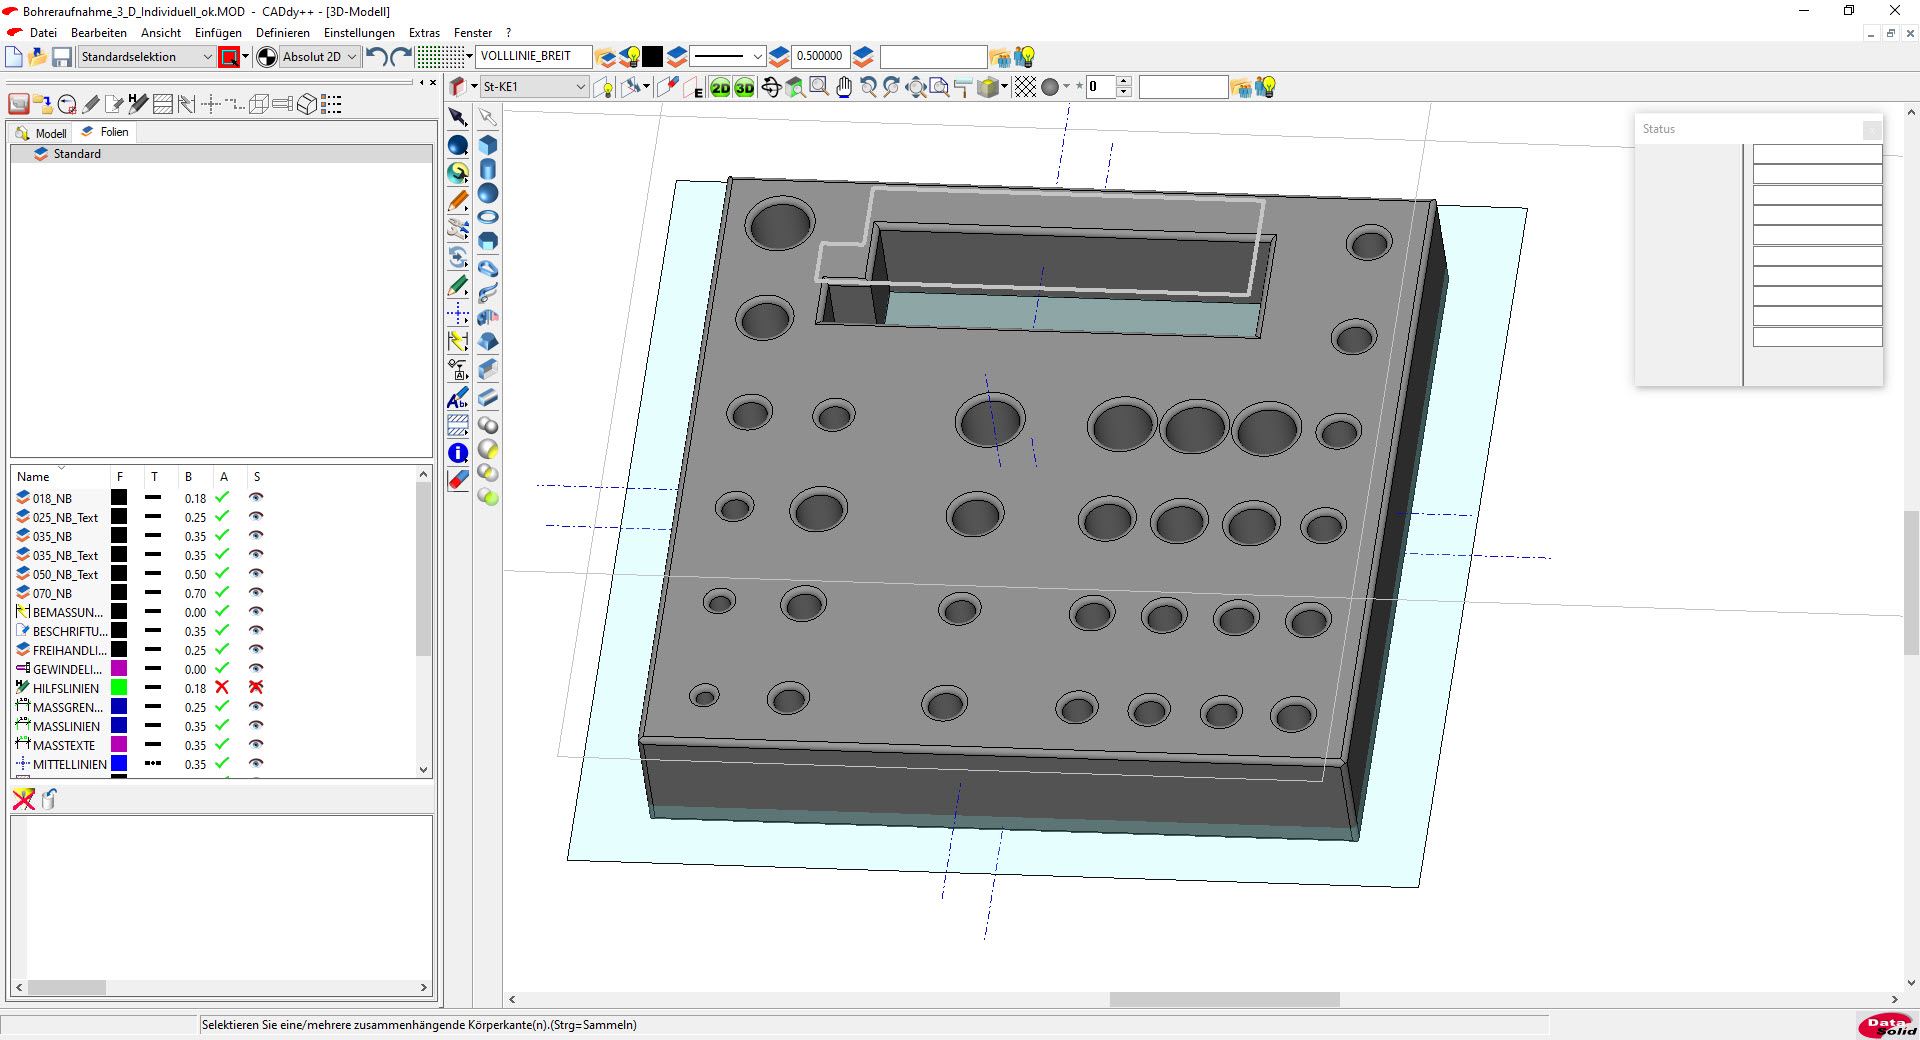Switch to 3D view button
Screen dimensions: 1920x1040
click(744, 88)
